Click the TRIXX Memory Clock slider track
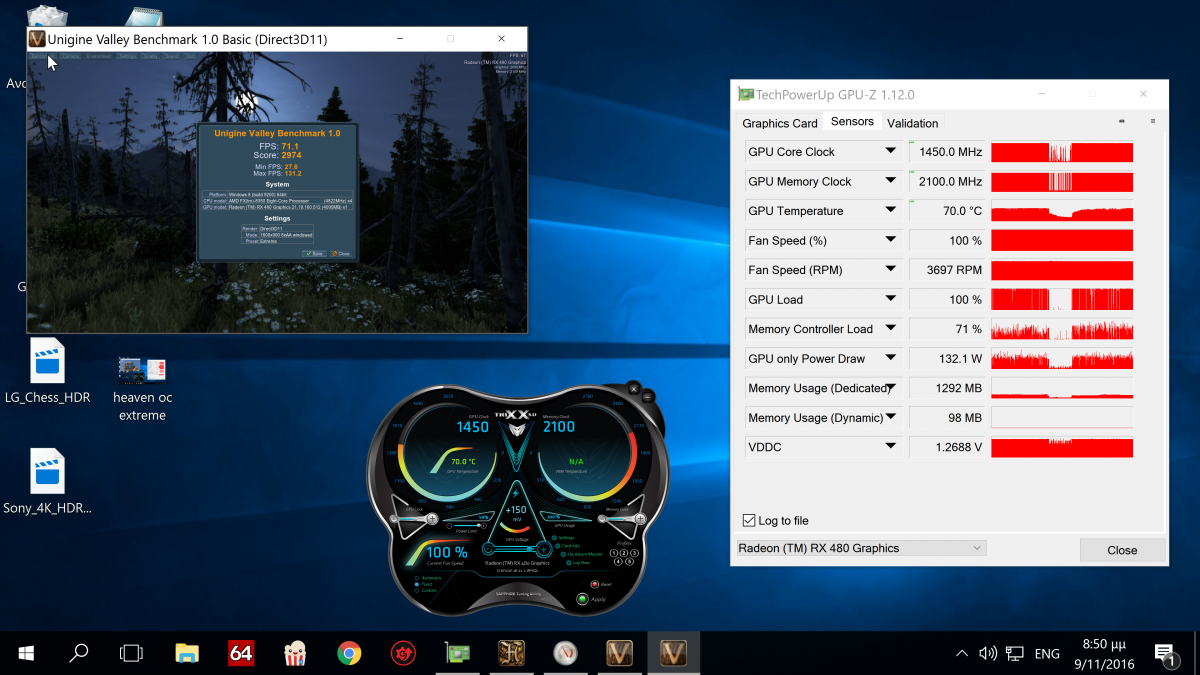 621,519
